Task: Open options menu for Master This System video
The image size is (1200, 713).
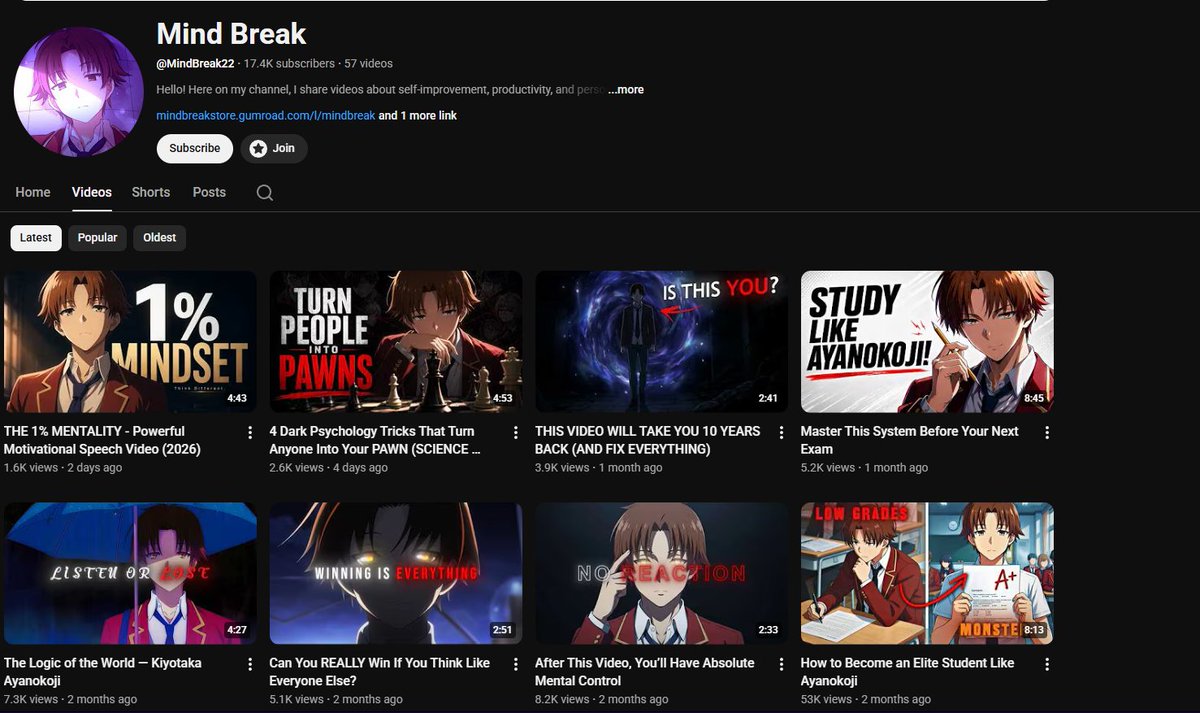Action: [1047, 432]
